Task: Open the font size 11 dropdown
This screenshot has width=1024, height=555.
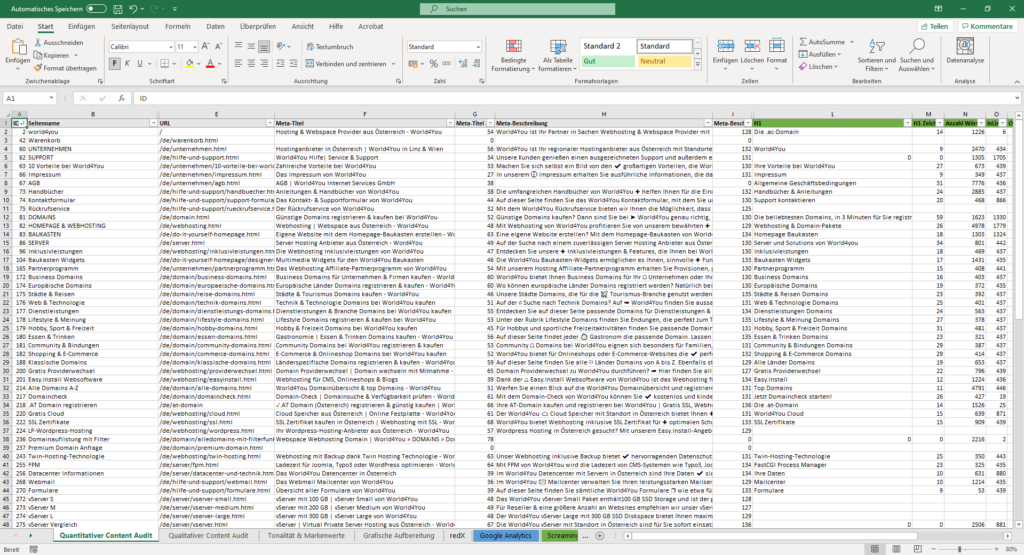Action: pyautogui.click(x=195, y=47)
